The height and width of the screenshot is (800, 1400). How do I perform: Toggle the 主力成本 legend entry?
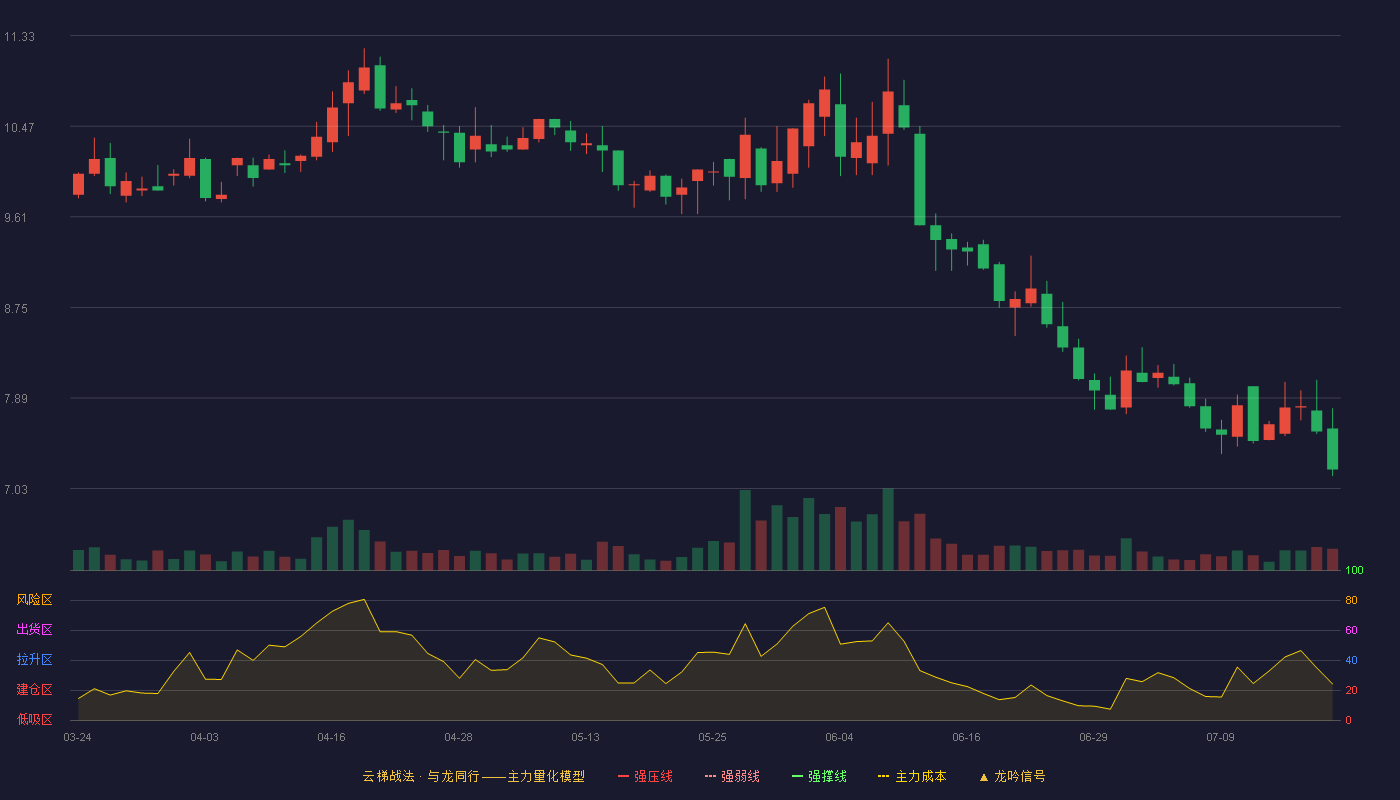click(912, 776)
